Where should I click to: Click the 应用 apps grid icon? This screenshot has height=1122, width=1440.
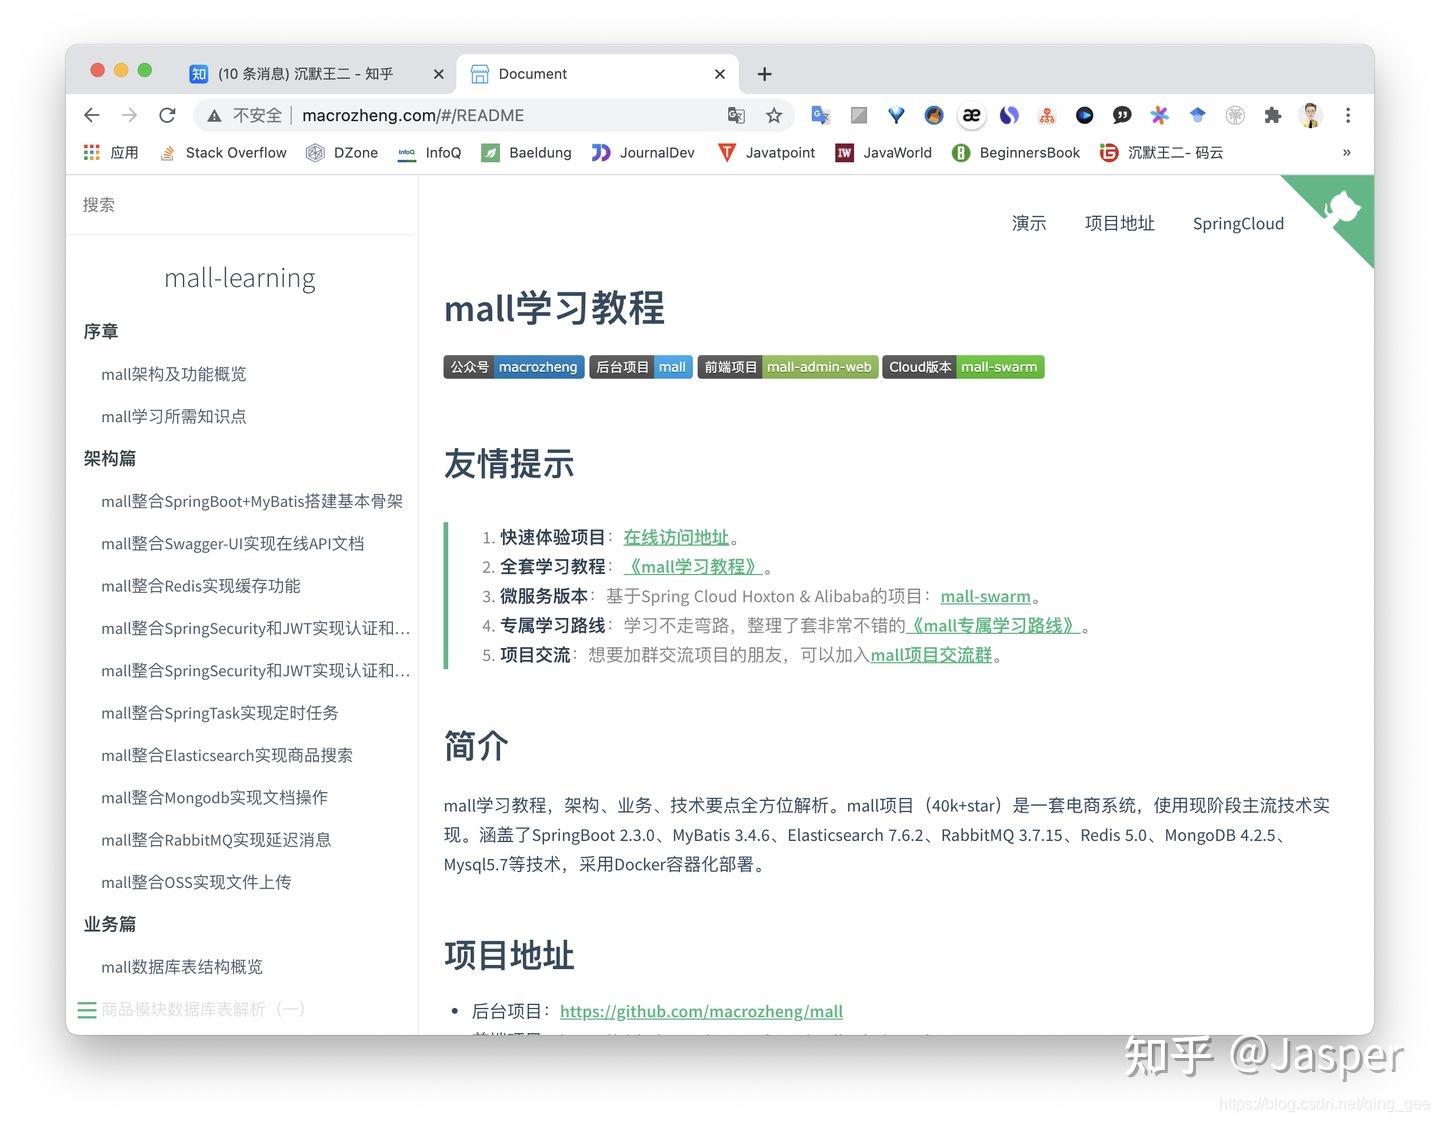click(91, 152)
